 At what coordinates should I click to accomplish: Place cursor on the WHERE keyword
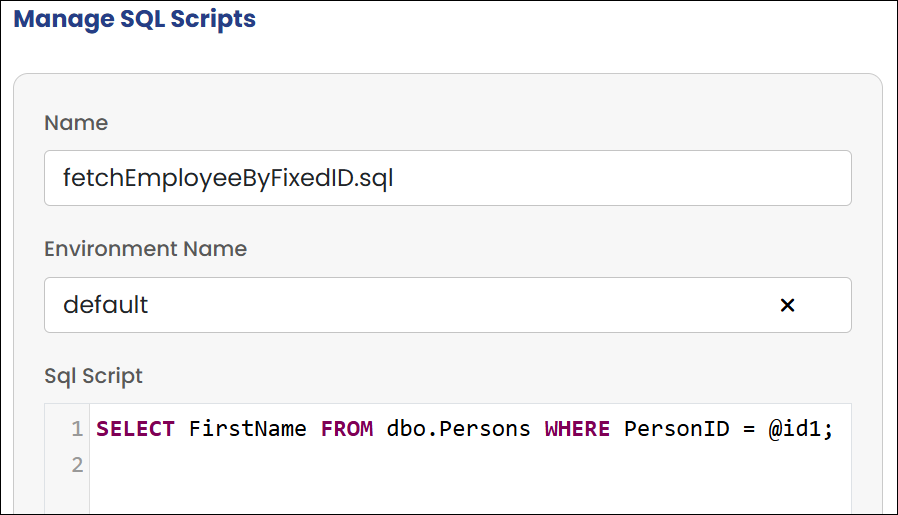tap(577, 429)
